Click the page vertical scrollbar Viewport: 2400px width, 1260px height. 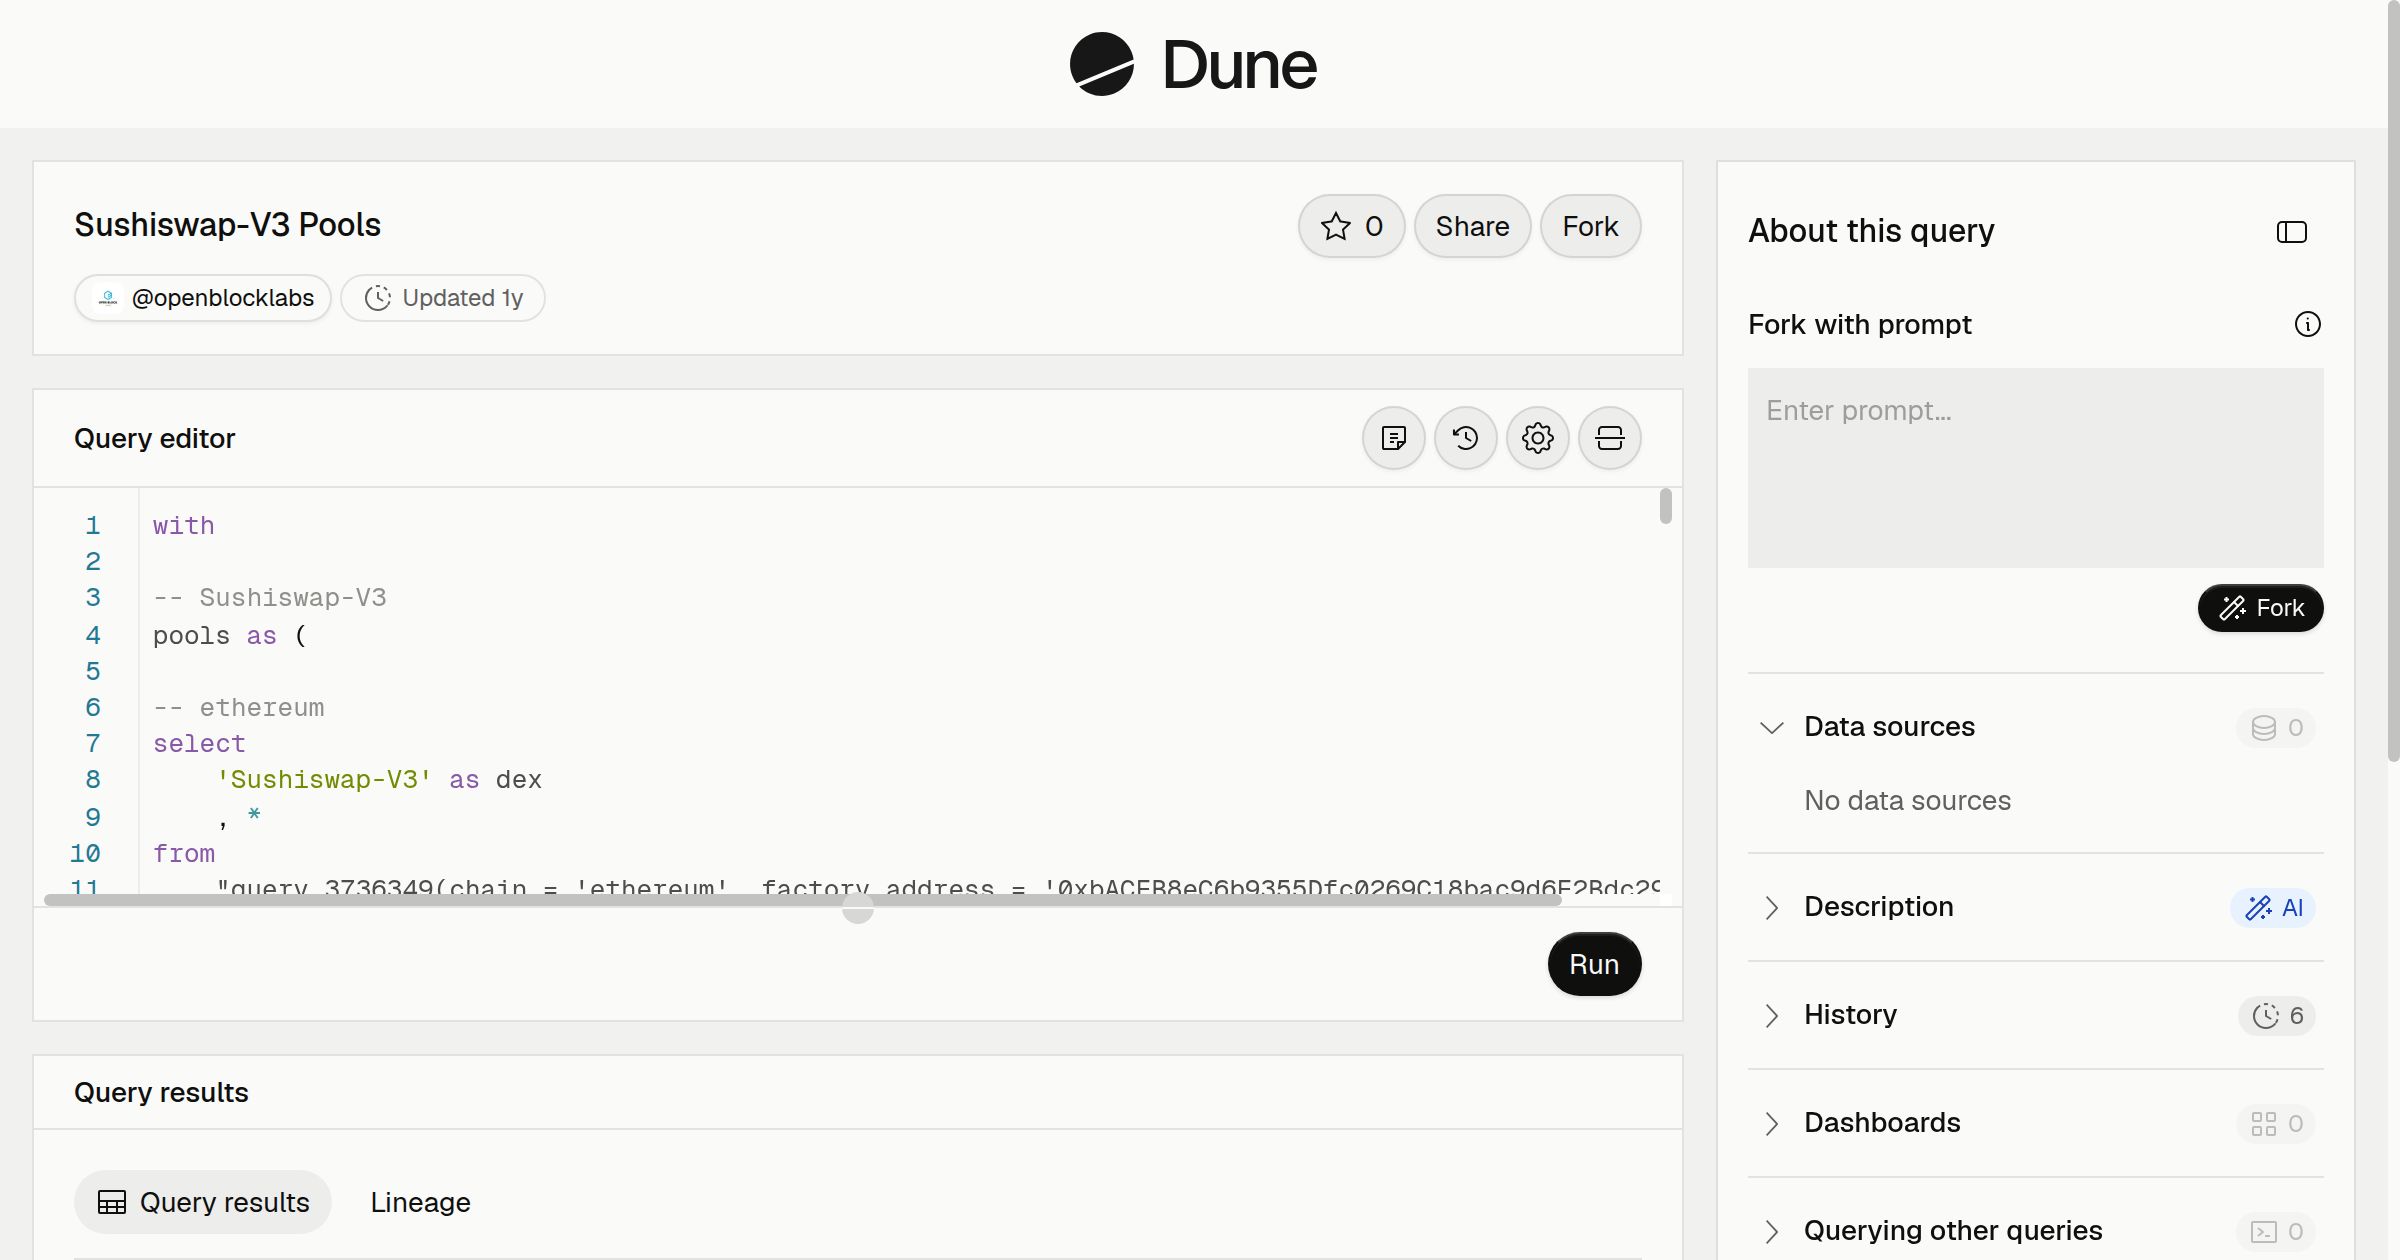tap(2393, 380)
